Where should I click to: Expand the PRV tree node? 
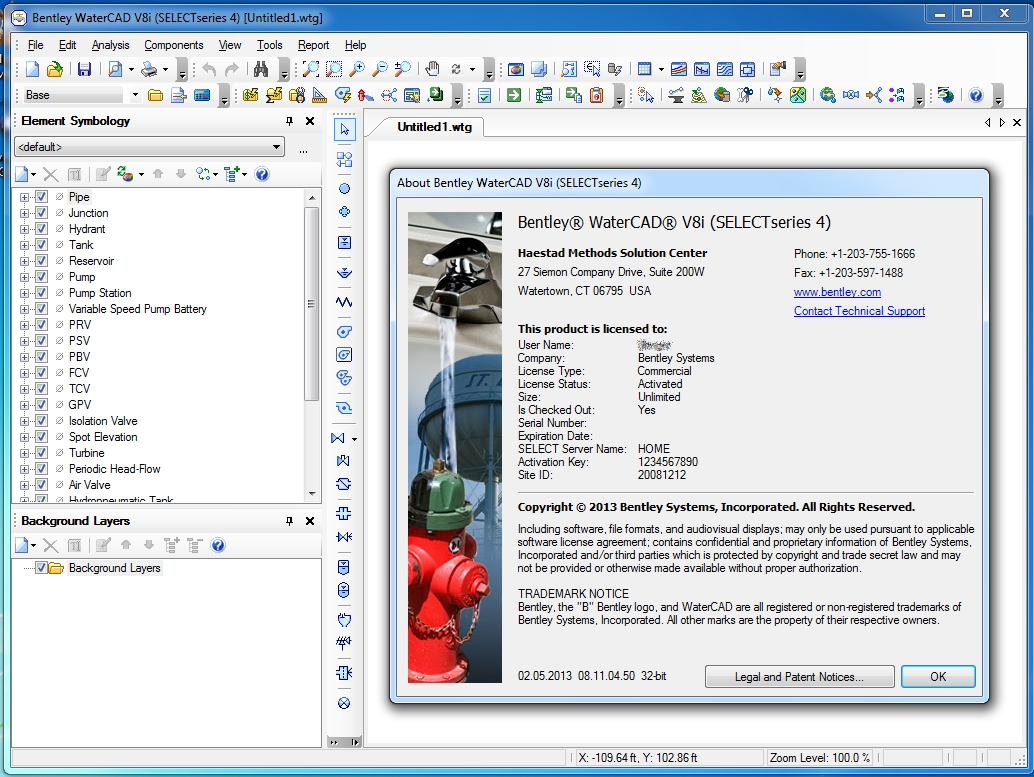[x=24, y=325]
